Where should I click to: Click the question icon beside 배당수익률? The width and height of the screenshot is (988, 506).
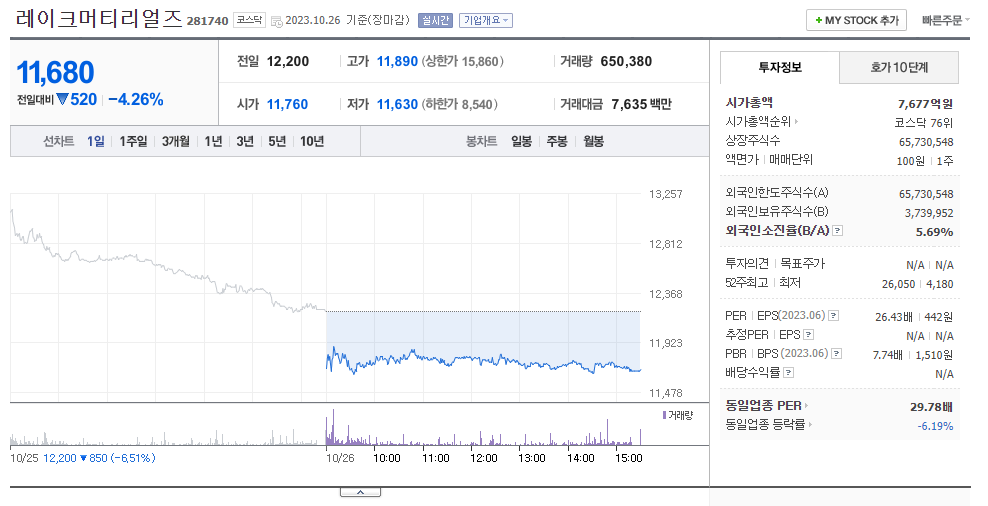[x=788, y=372]
